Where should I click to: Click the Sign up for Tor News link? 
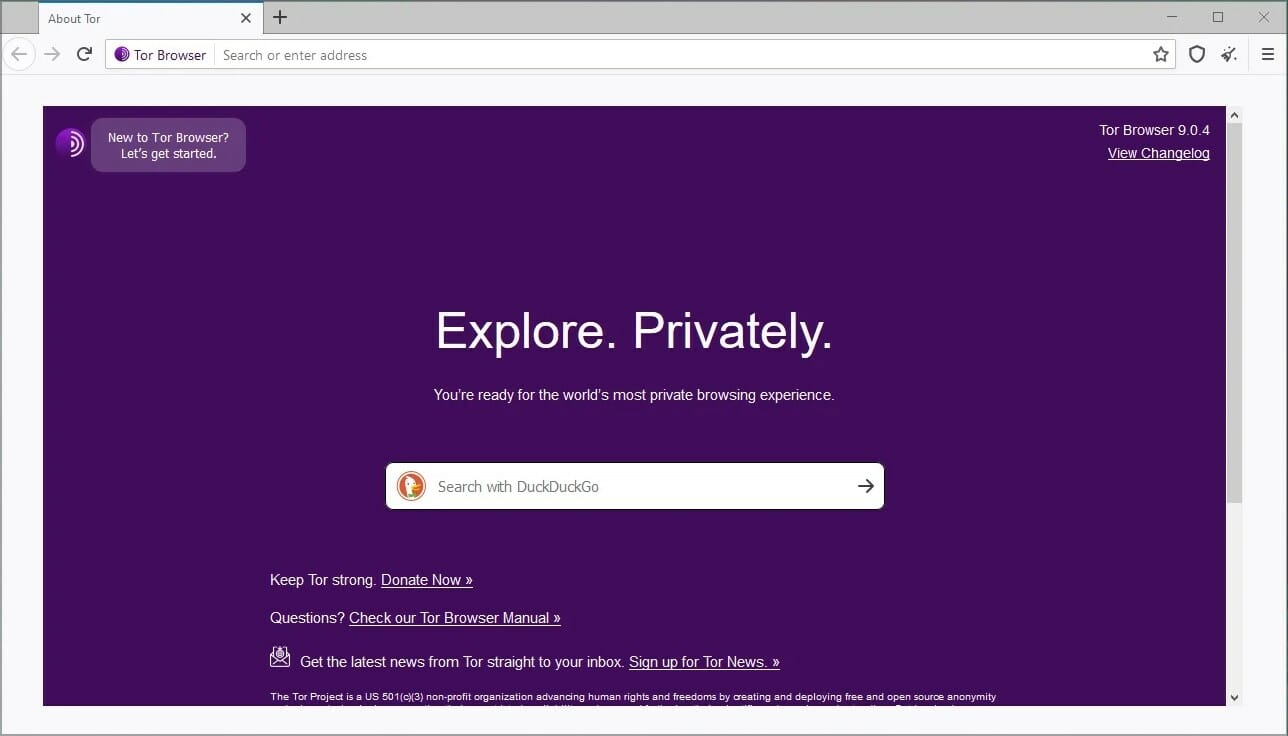click(704, 662)
